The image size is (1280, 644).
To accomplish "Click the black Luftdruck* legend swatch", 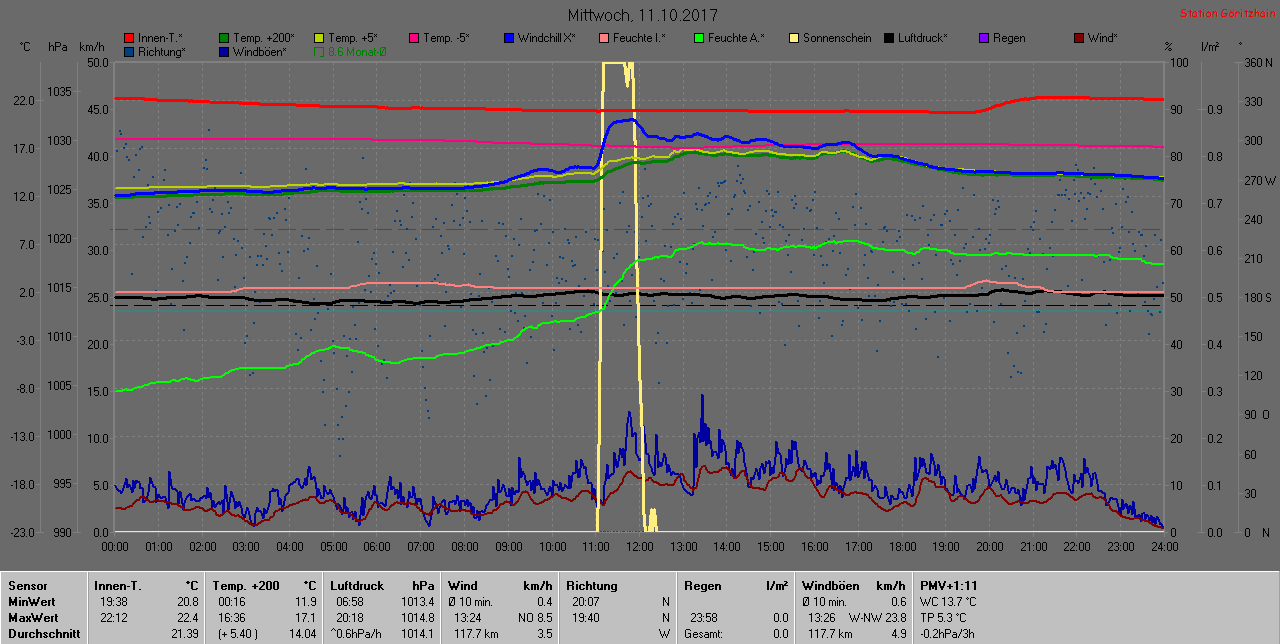I will coord(888,38).
